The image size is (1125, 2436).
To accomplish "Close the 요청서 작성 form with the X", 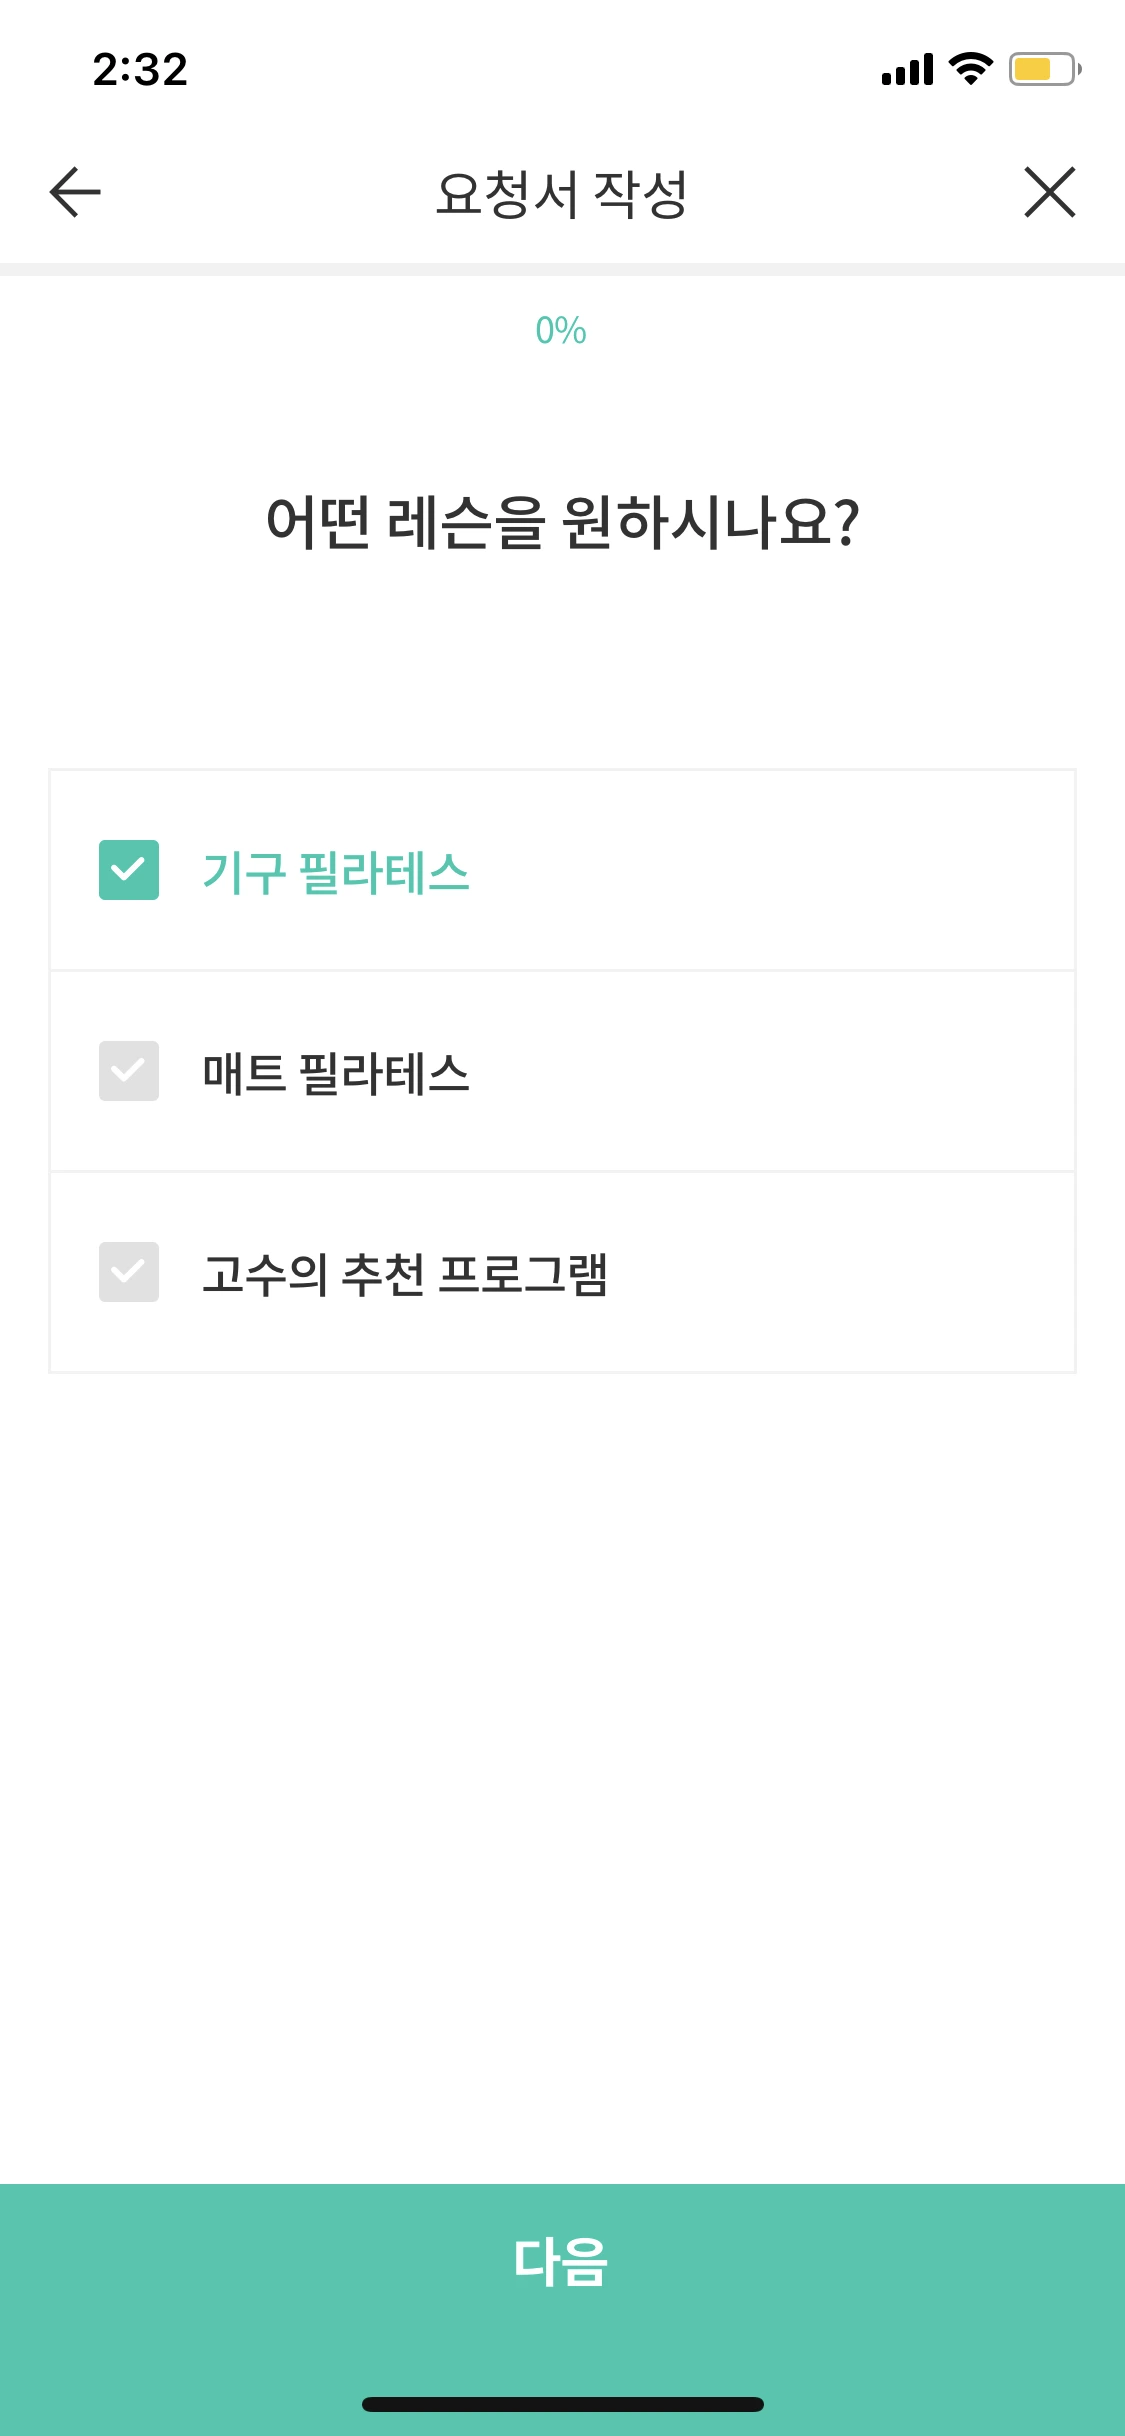I will (1050, 193).
